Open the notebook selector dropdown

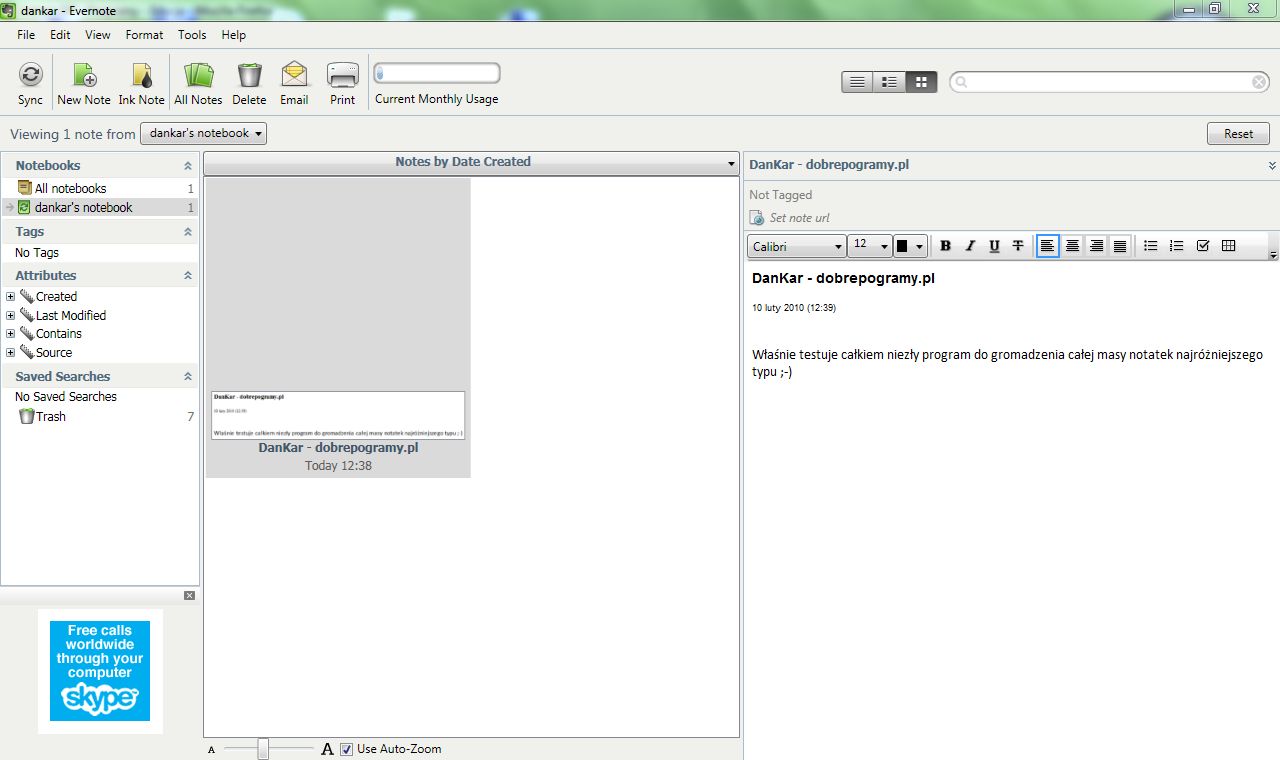tap(204, 133)
